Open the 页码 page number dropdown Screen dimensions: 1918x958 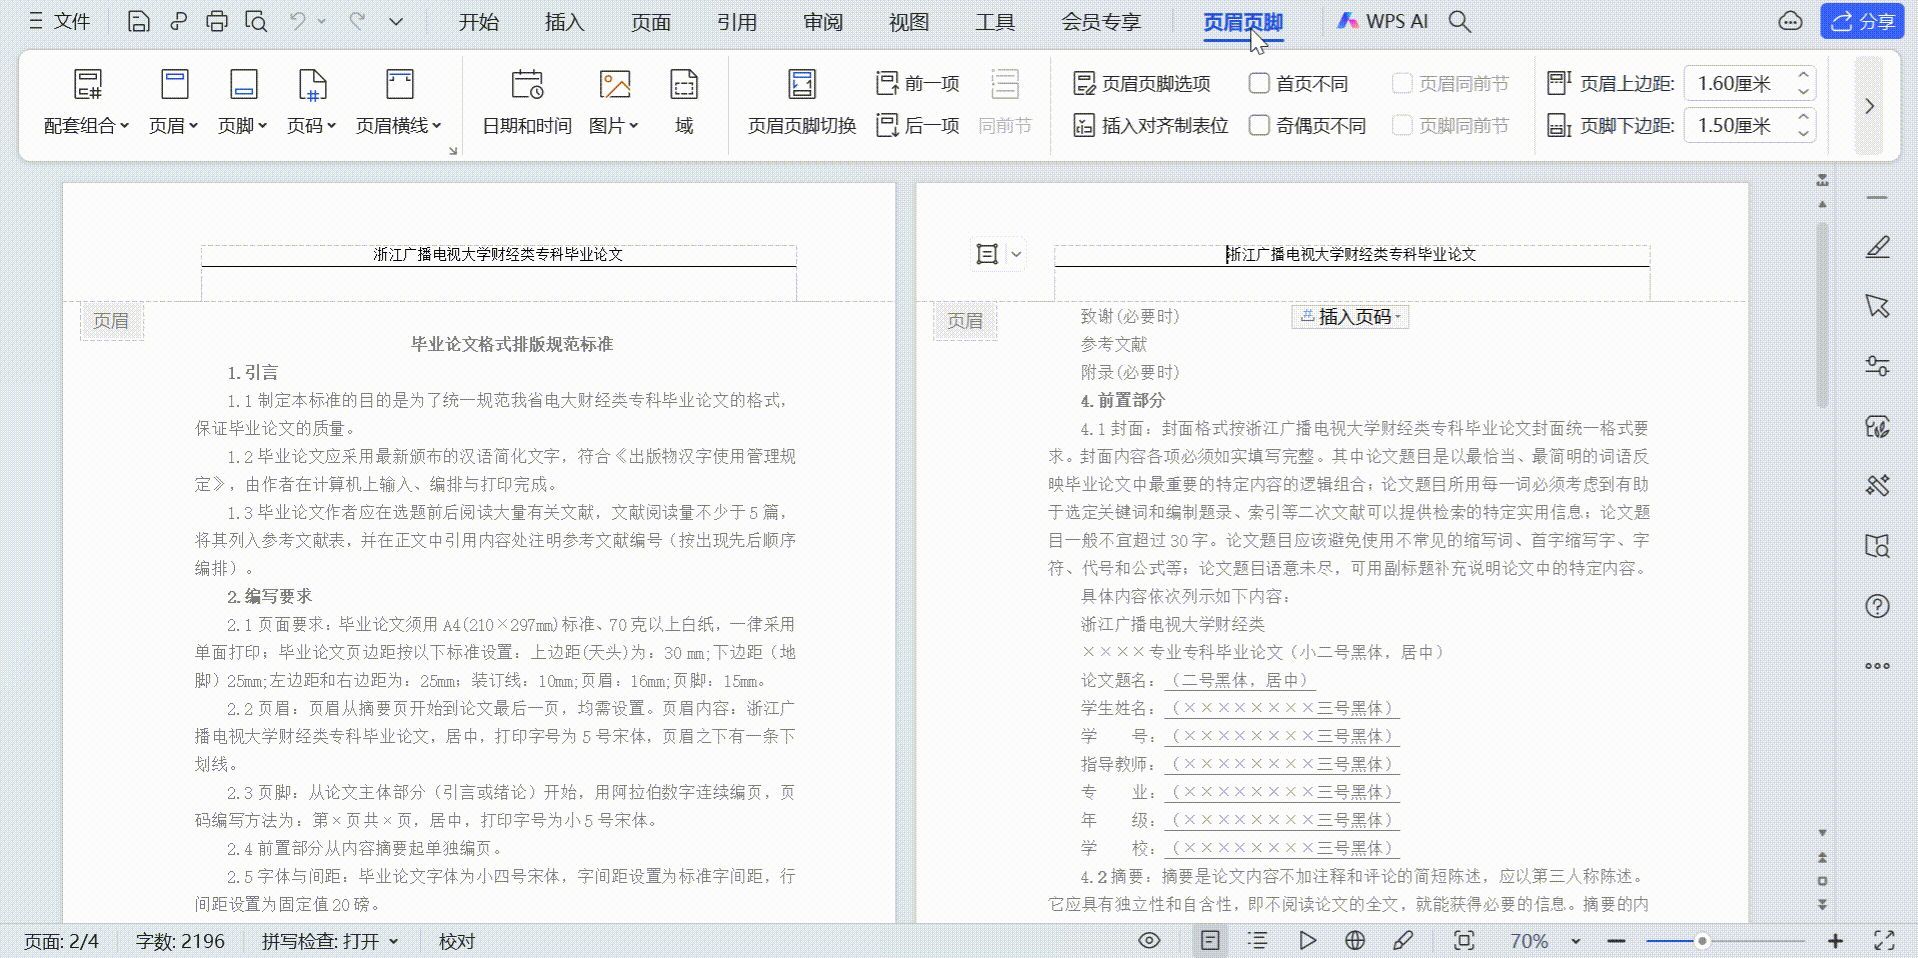pyautogui.click(x=312, y=101)
